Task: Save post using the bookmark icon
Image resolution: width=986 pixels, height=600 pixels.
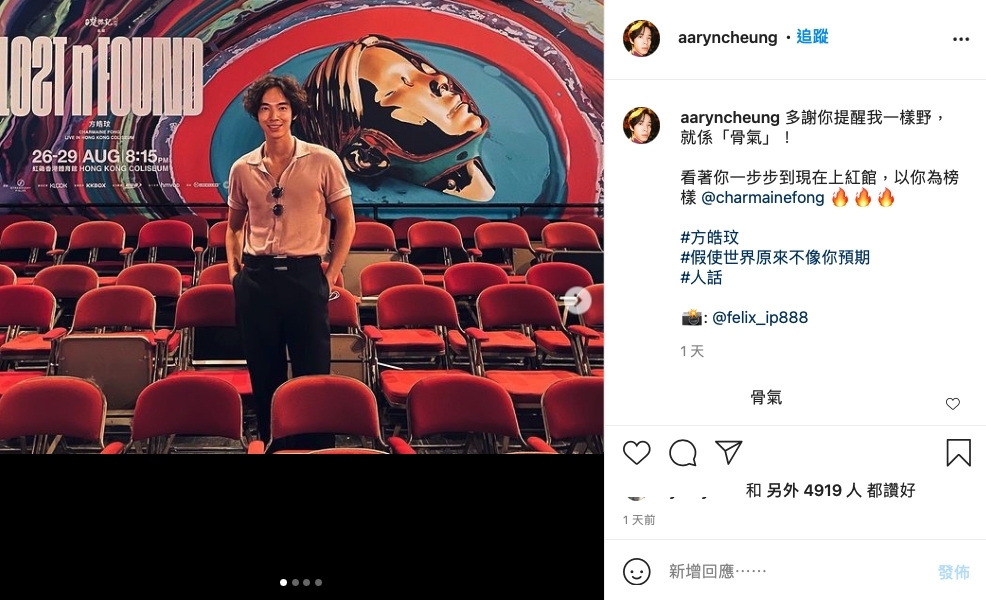Action: click(x=958, y=452)
